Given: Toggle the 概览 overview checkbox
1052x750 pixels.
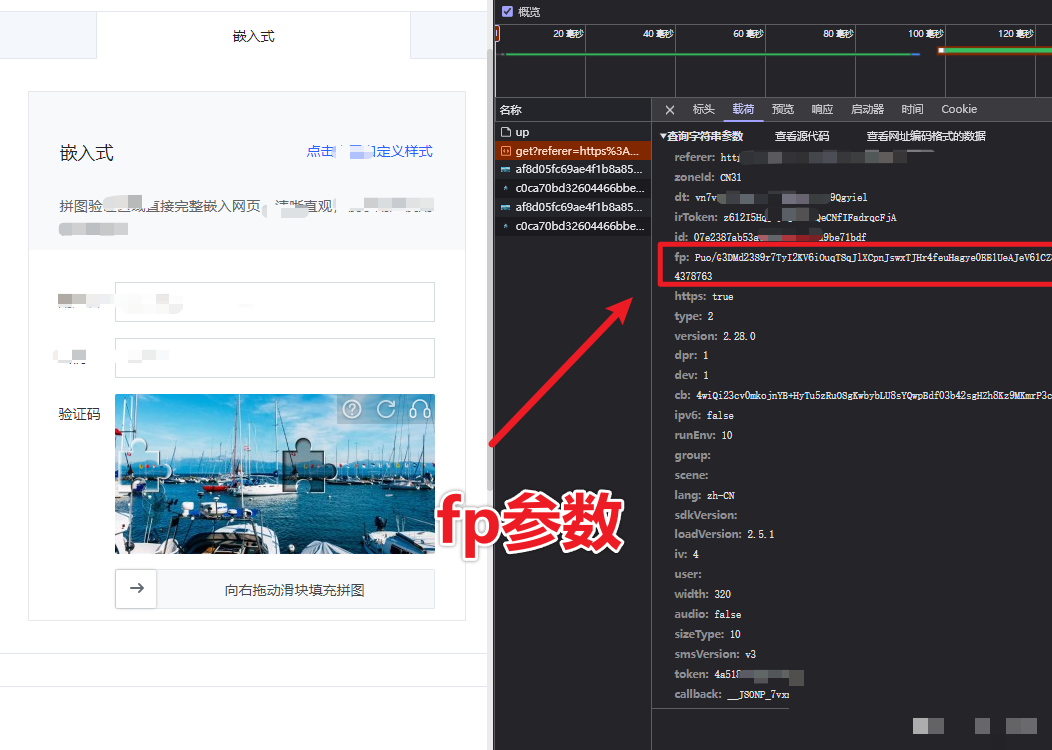Looking at the screenshot, I should tap(508, 12).
